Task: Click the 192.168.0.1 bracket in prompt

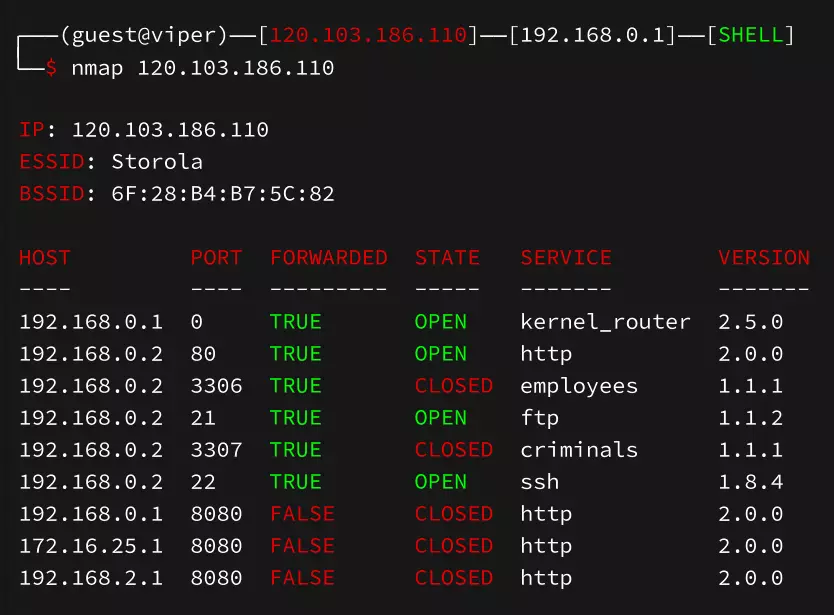Action: point(592,35)
